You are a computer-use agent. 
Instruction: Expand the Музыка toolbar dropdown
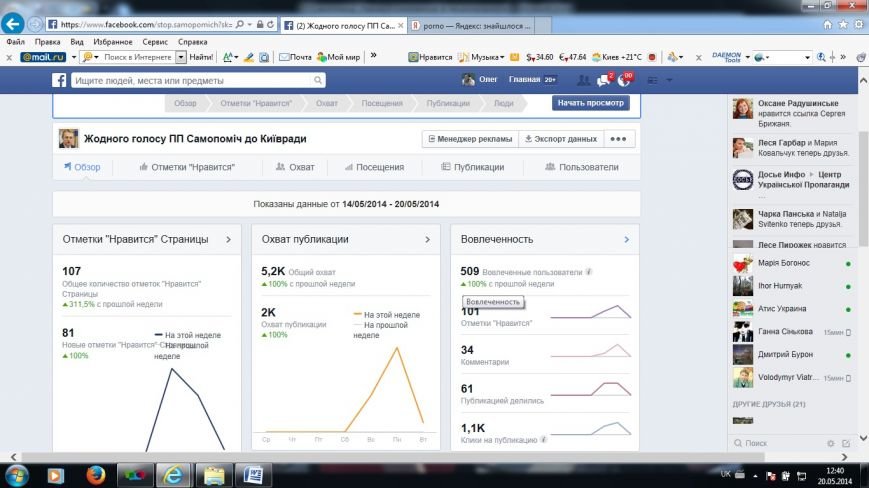pos(502,57)
